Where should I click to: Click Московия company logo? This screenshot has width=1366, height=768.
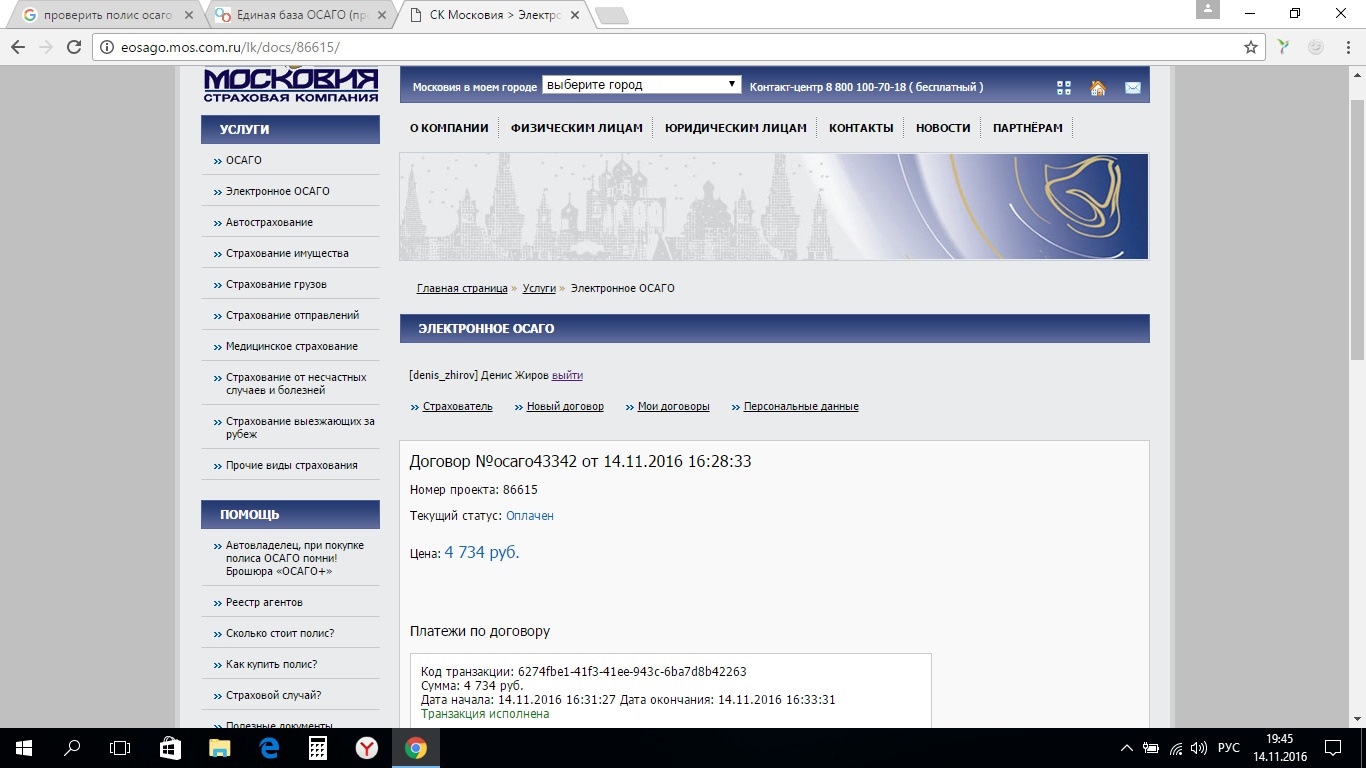point(291,85)
